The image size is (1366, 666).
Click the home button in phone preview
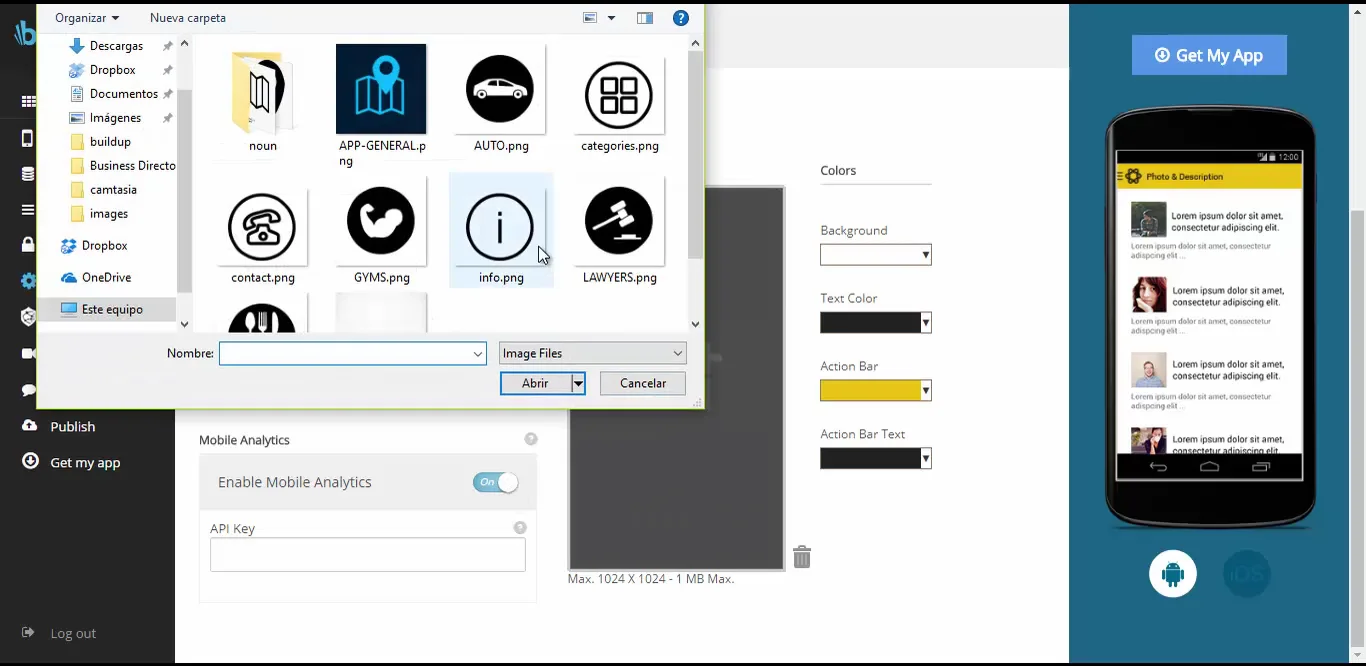1209,467
